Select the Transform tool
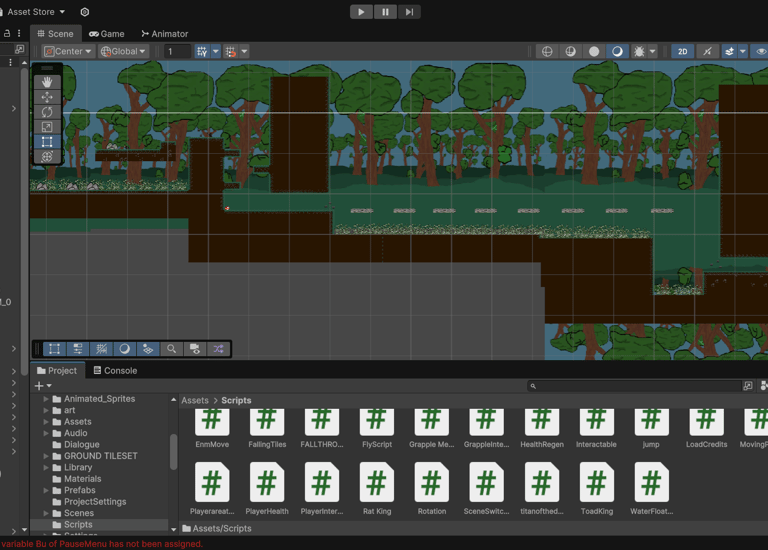768x550 pixels. [x=47, y=157]
